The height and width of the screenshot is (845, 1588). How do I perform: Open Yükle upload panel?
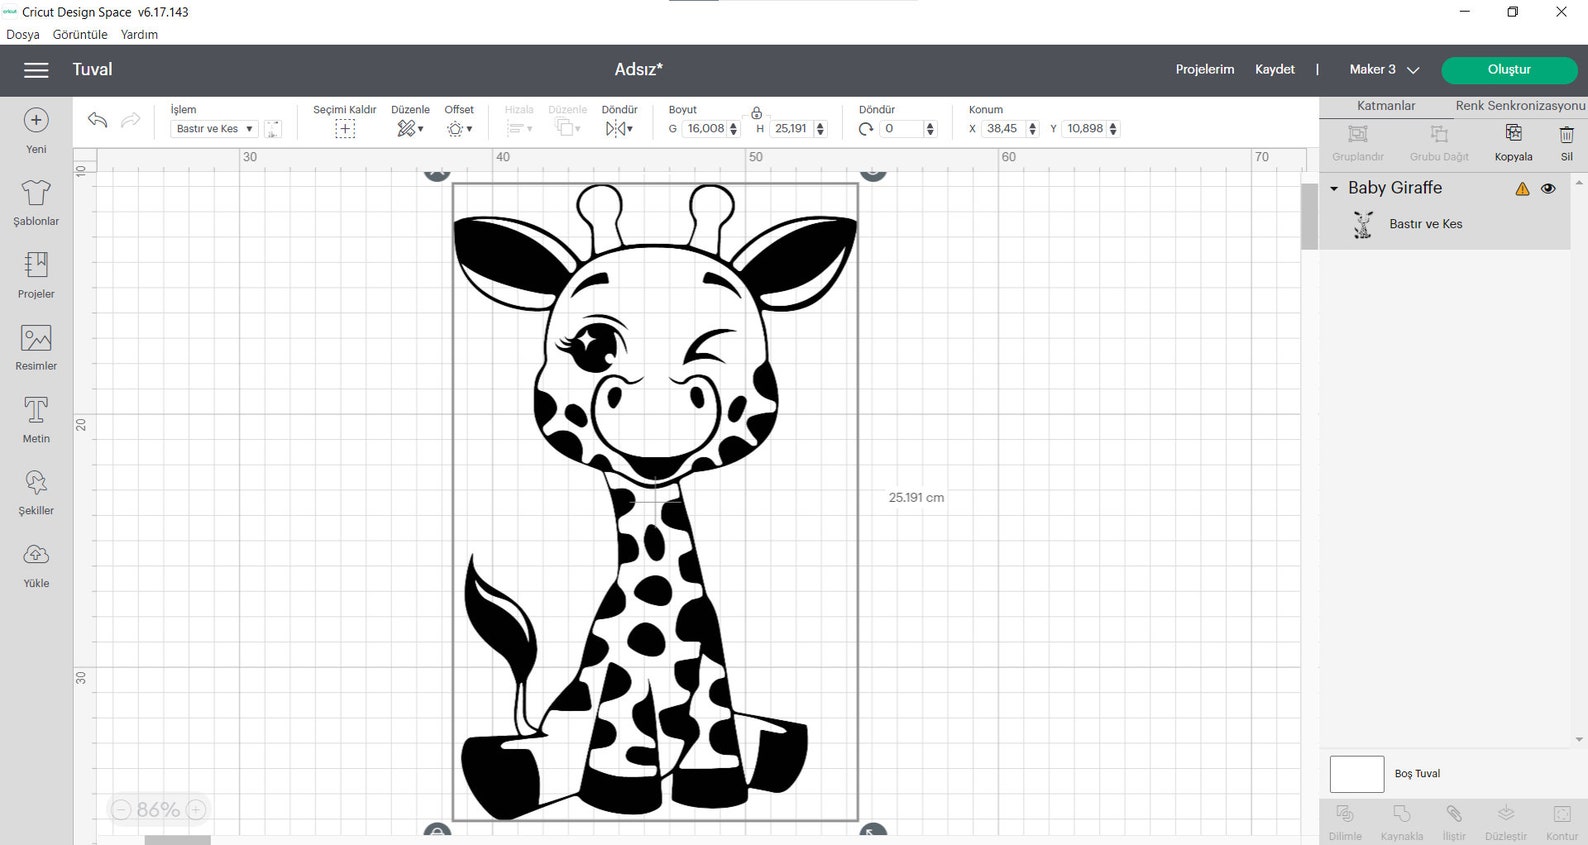point(36,565)
